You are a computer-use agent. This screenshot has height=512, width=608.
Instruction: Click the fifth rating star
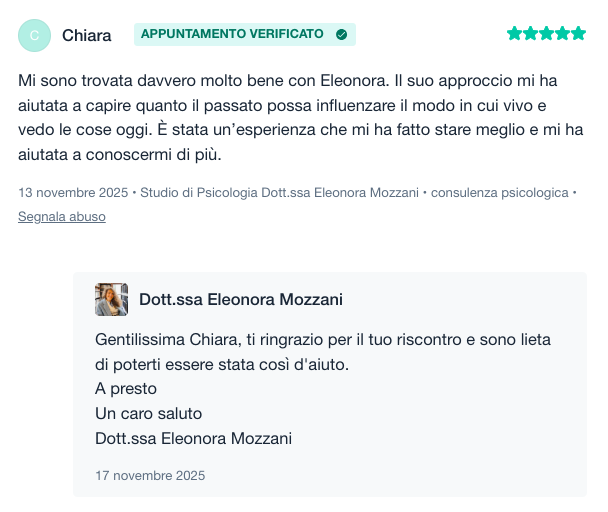(x=578, y=34)
